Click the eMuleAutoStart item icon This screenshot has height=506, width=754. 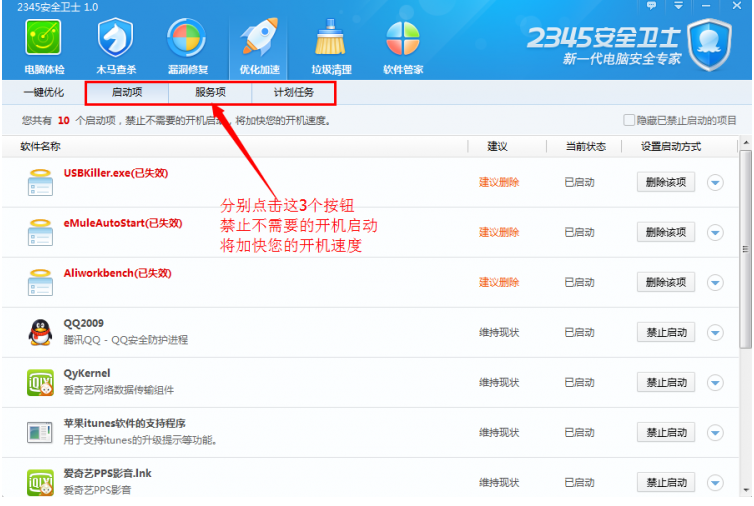tap(40, 232)
